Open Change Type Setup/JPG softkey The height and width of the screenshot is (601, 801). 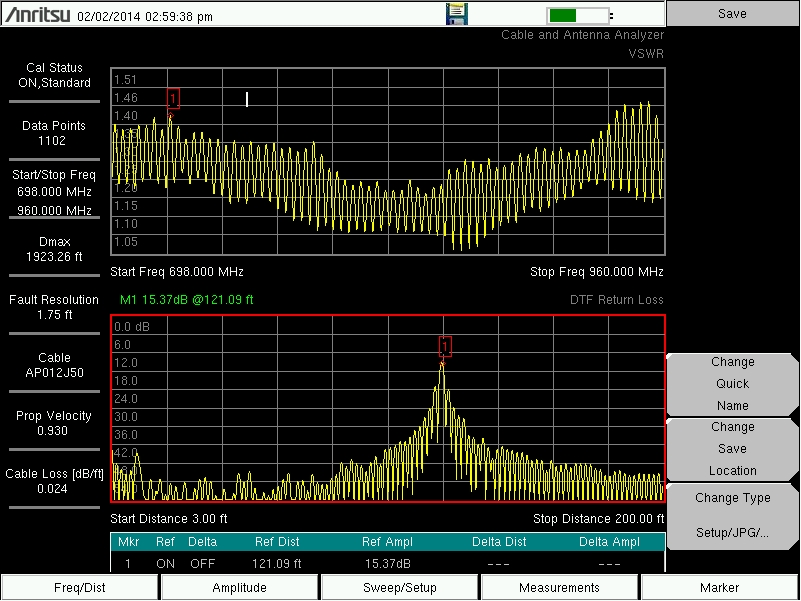(x=733, y=515)
